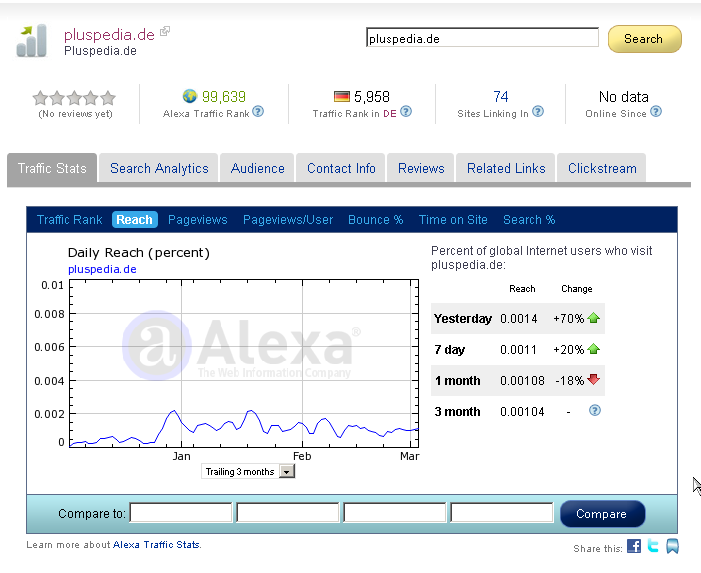The height and width of the screenshot is (573, 701).
Task: Click green up arrow in Yesterday row
Action: tap(593, 318)
